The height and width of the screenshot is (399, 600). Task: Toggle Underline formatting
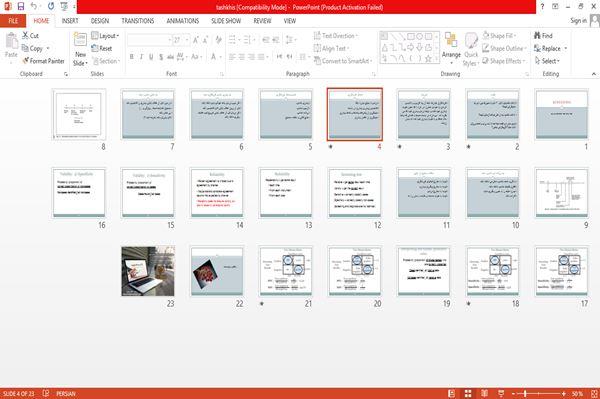pyautogui.click(x=151, y=57)
